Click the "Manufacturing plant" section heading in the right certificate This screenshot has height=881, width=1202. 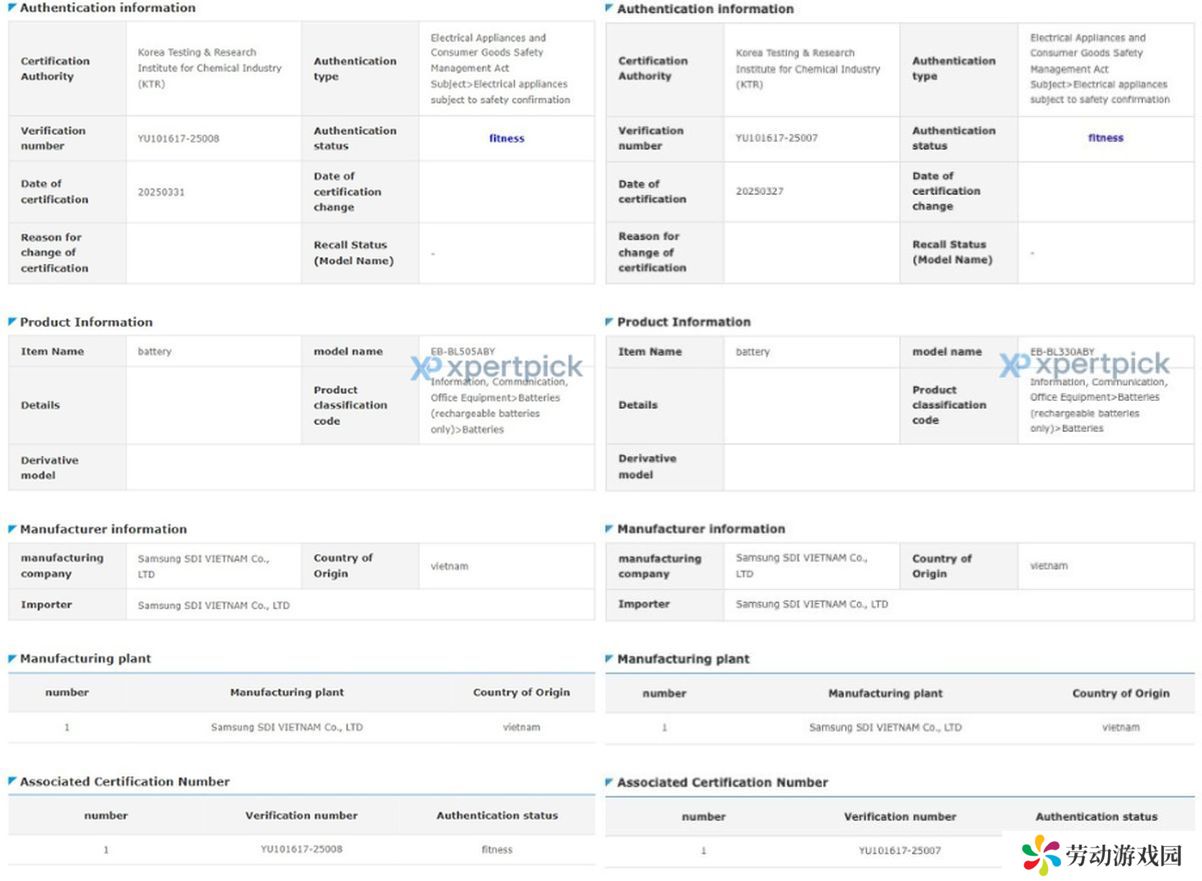tap(683, 659)
